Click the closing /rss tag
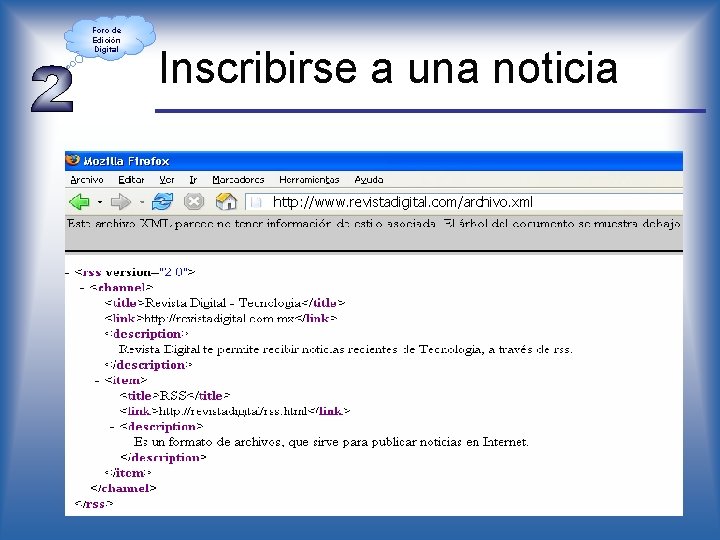 coord(94,504)
